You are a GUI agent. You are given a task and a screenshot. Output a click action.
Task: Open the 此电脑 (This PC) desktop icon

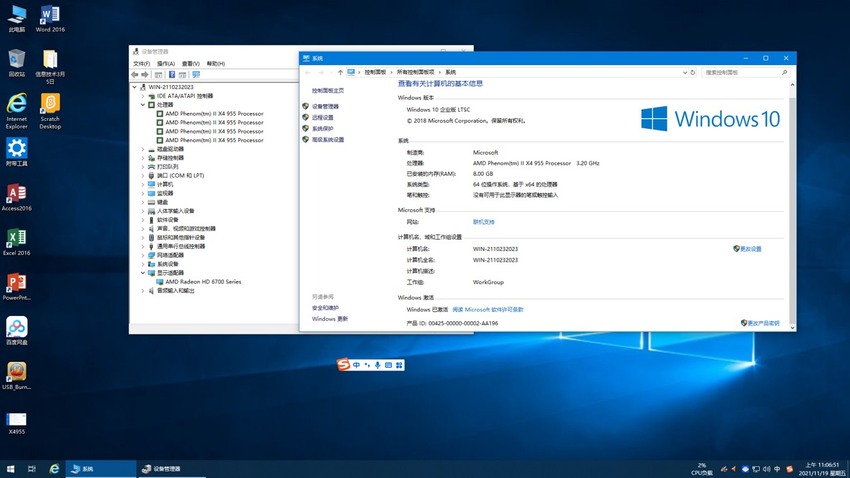click(17, 18)
